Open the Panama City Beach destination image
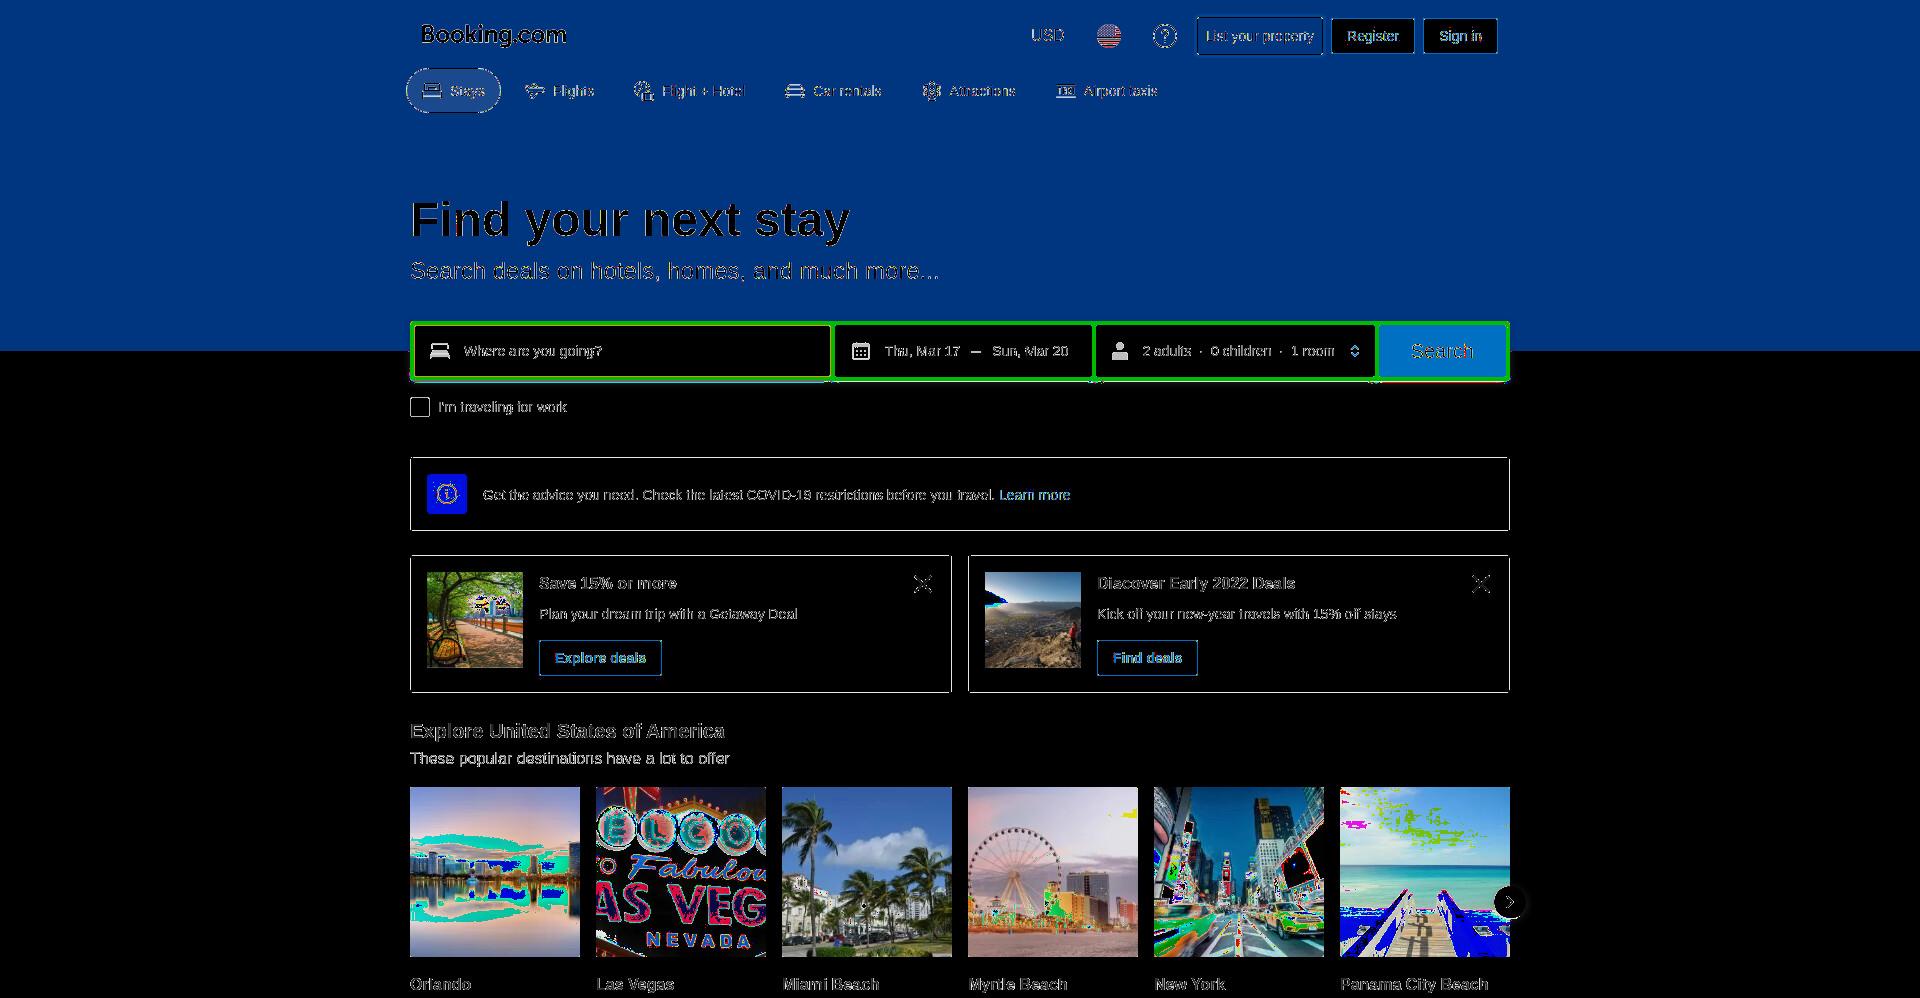 (x=1425, y=872)
